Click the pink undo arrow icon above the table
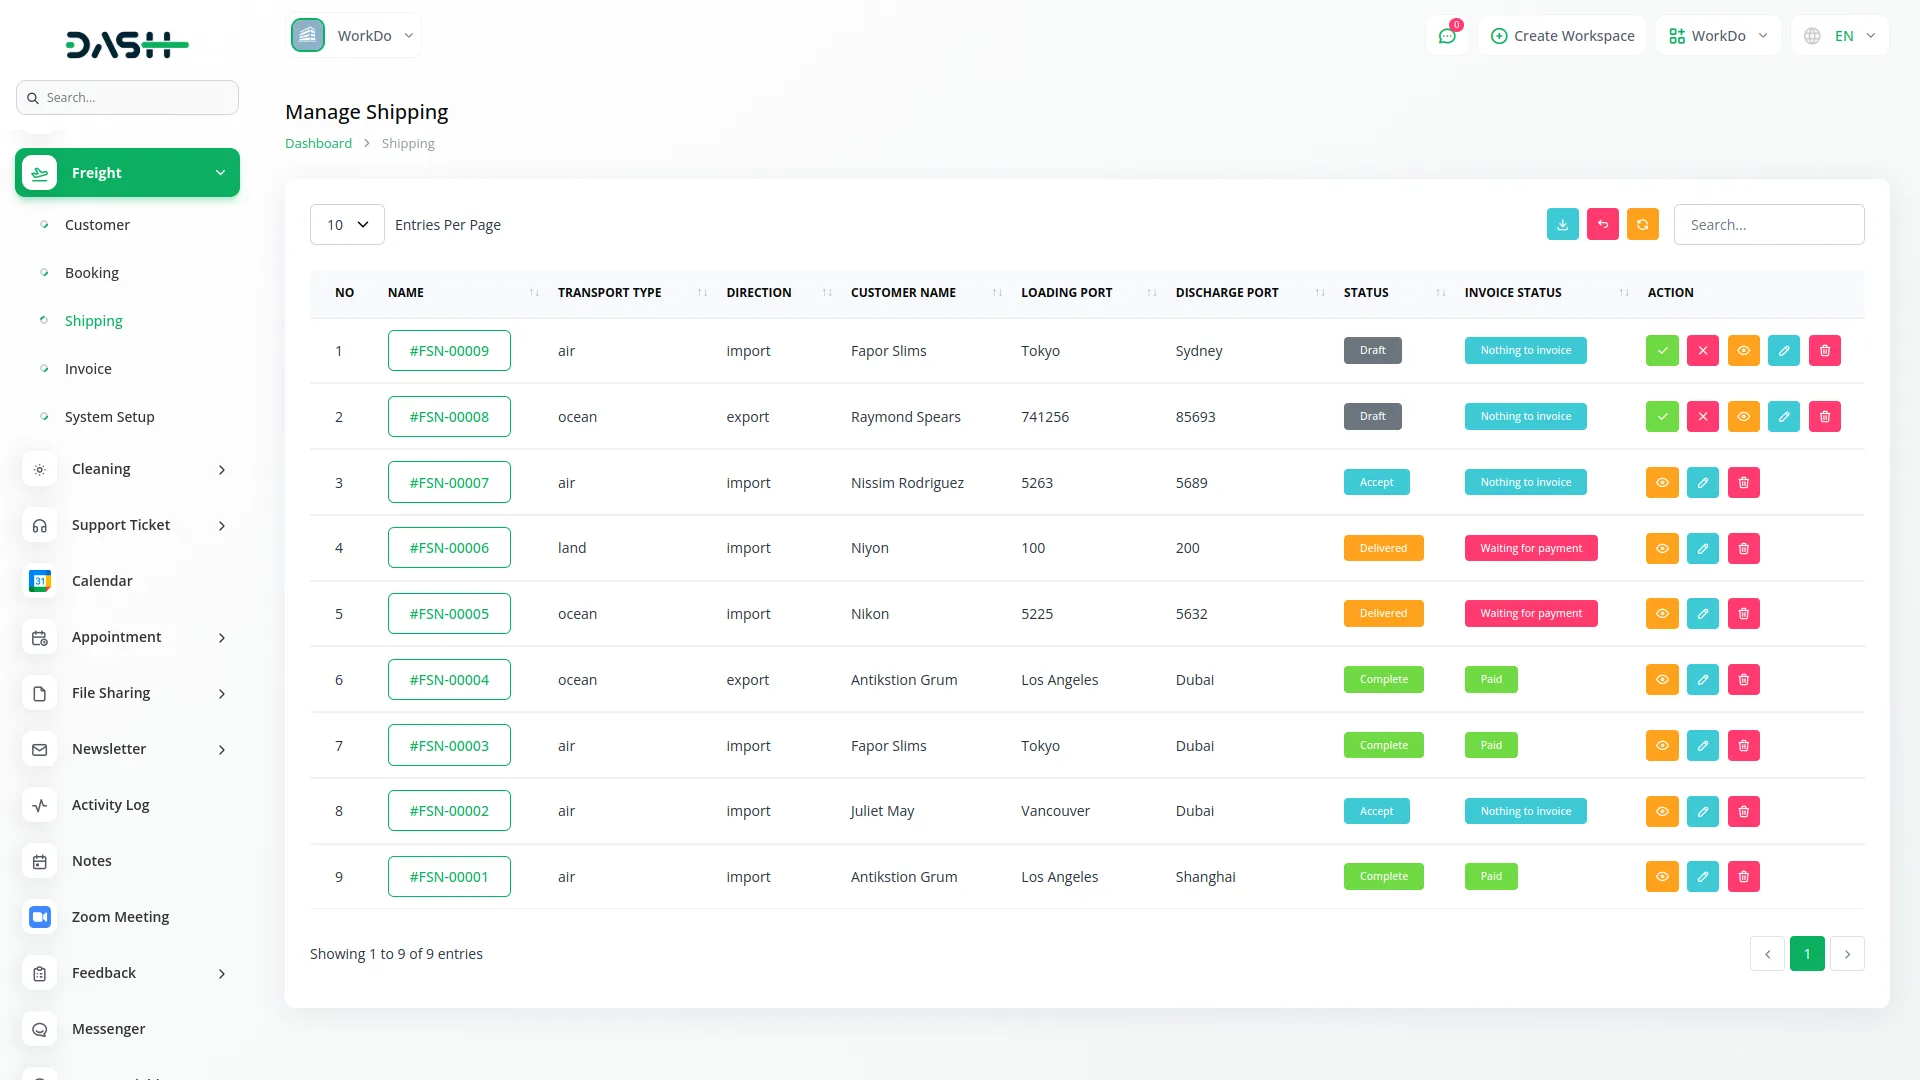Screen dimensions: 1920x1080 (x=1602, y=224)
